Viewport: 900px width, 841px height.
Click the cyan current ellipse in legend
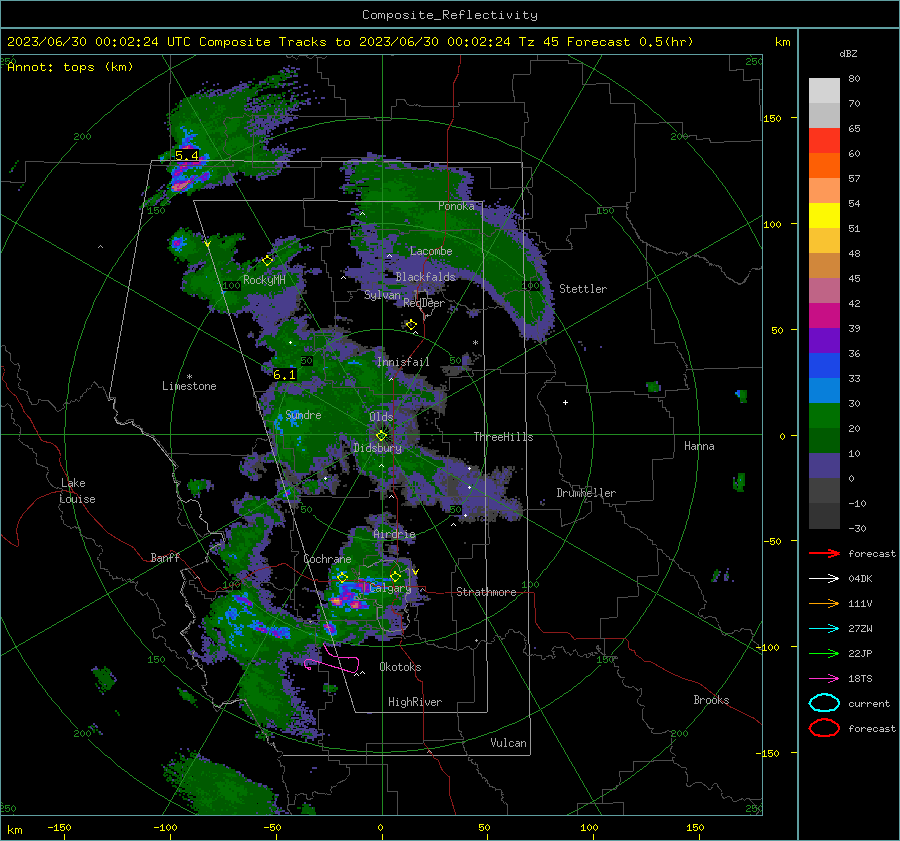pyautogui.click(x=824, y=703)
